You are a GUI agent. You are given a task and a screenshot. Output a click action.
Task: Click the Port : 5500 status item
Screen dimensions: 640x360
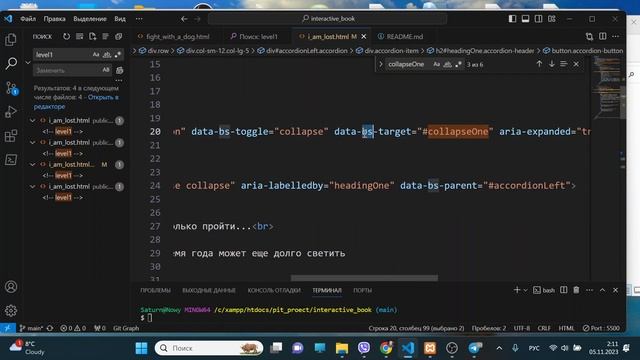coord(601,328)
